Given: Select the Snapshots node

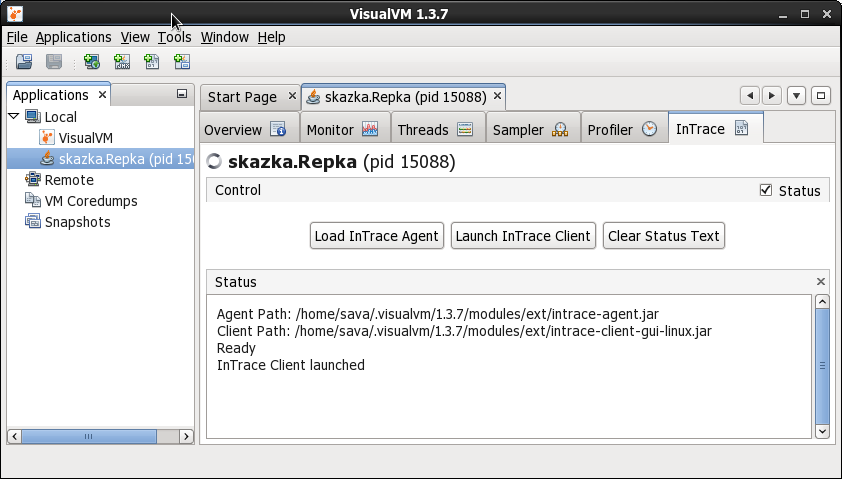Looking at the screenshot, I should tap(77, 222).
